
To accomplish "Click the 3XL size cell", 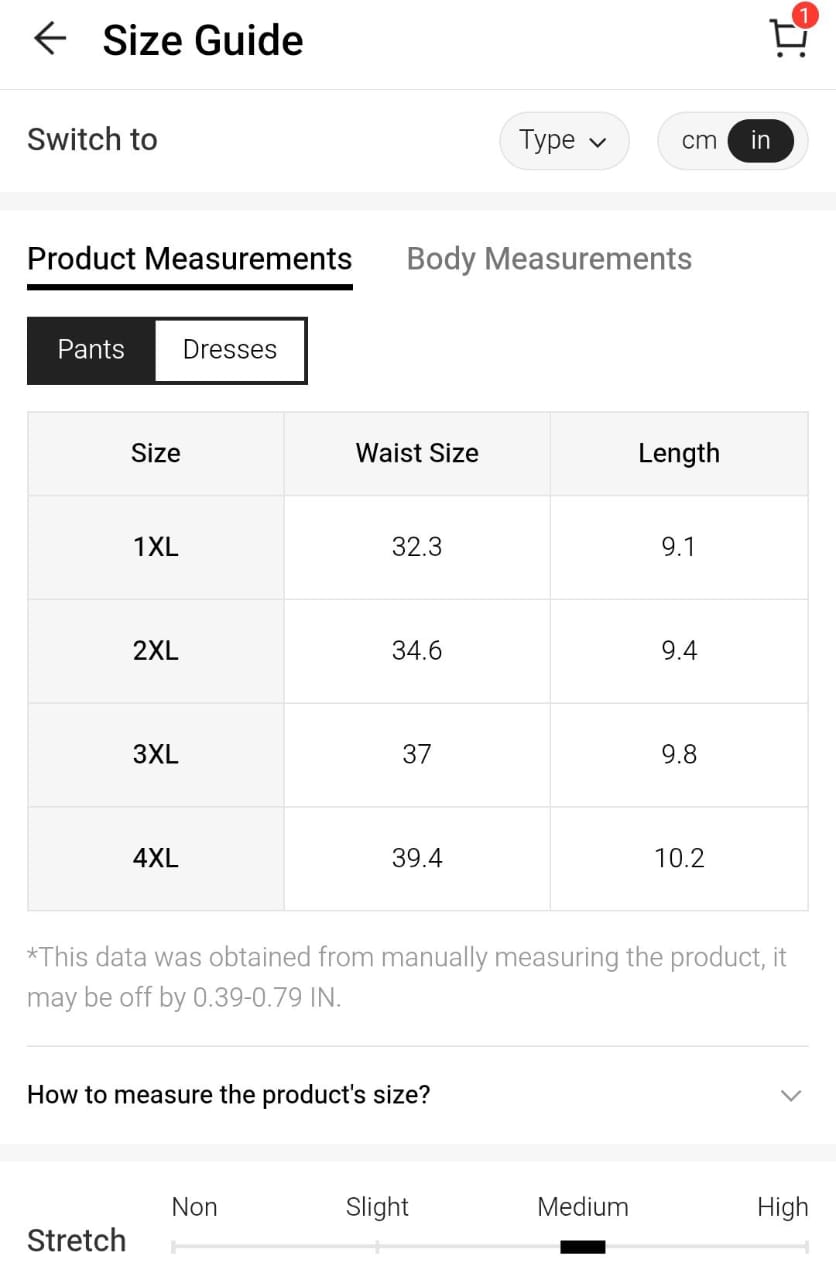I will (156, 755).
